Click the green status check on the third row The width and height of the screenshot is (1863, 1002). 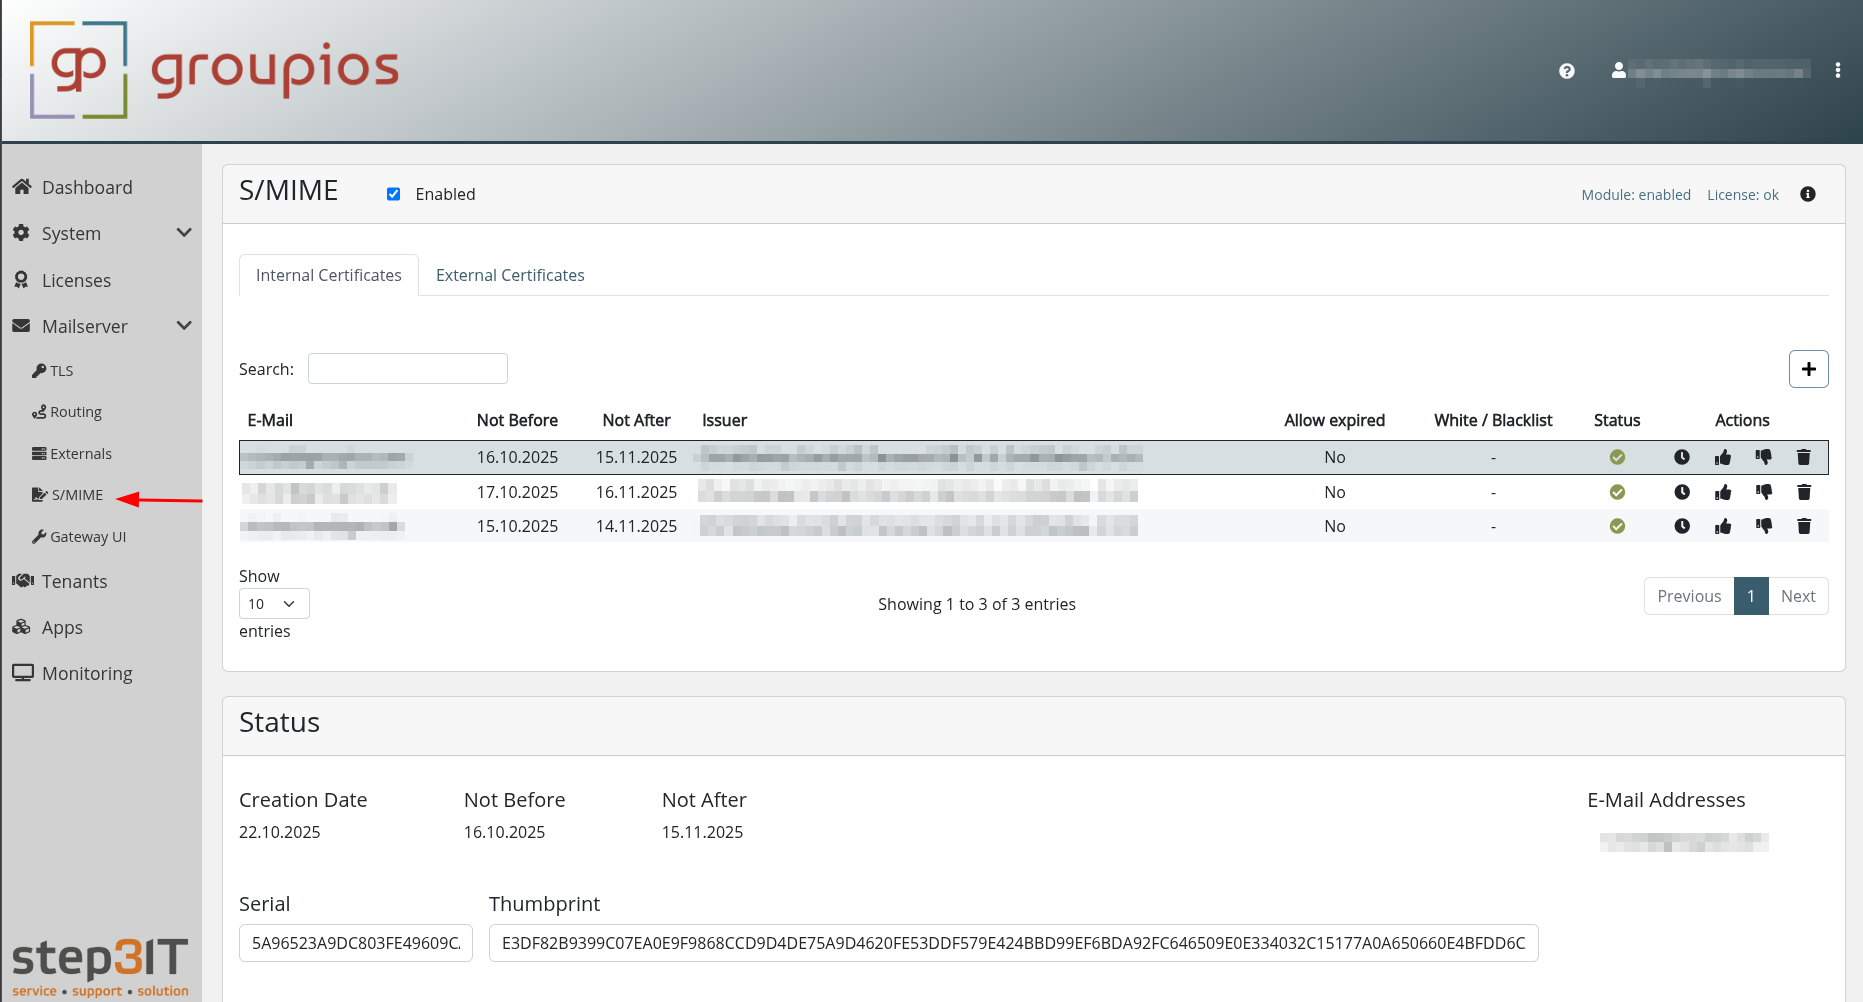(x=1617, y=525)
